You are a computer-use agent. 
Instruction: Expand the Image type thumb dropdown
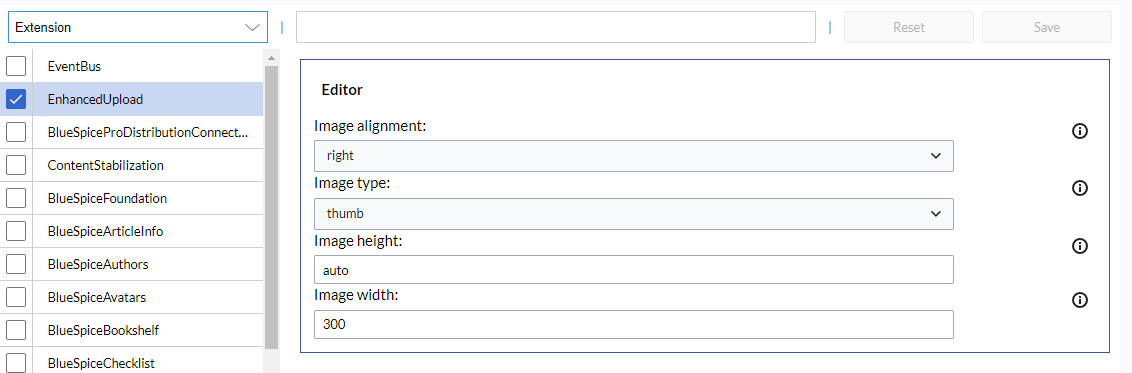point(634,214)
